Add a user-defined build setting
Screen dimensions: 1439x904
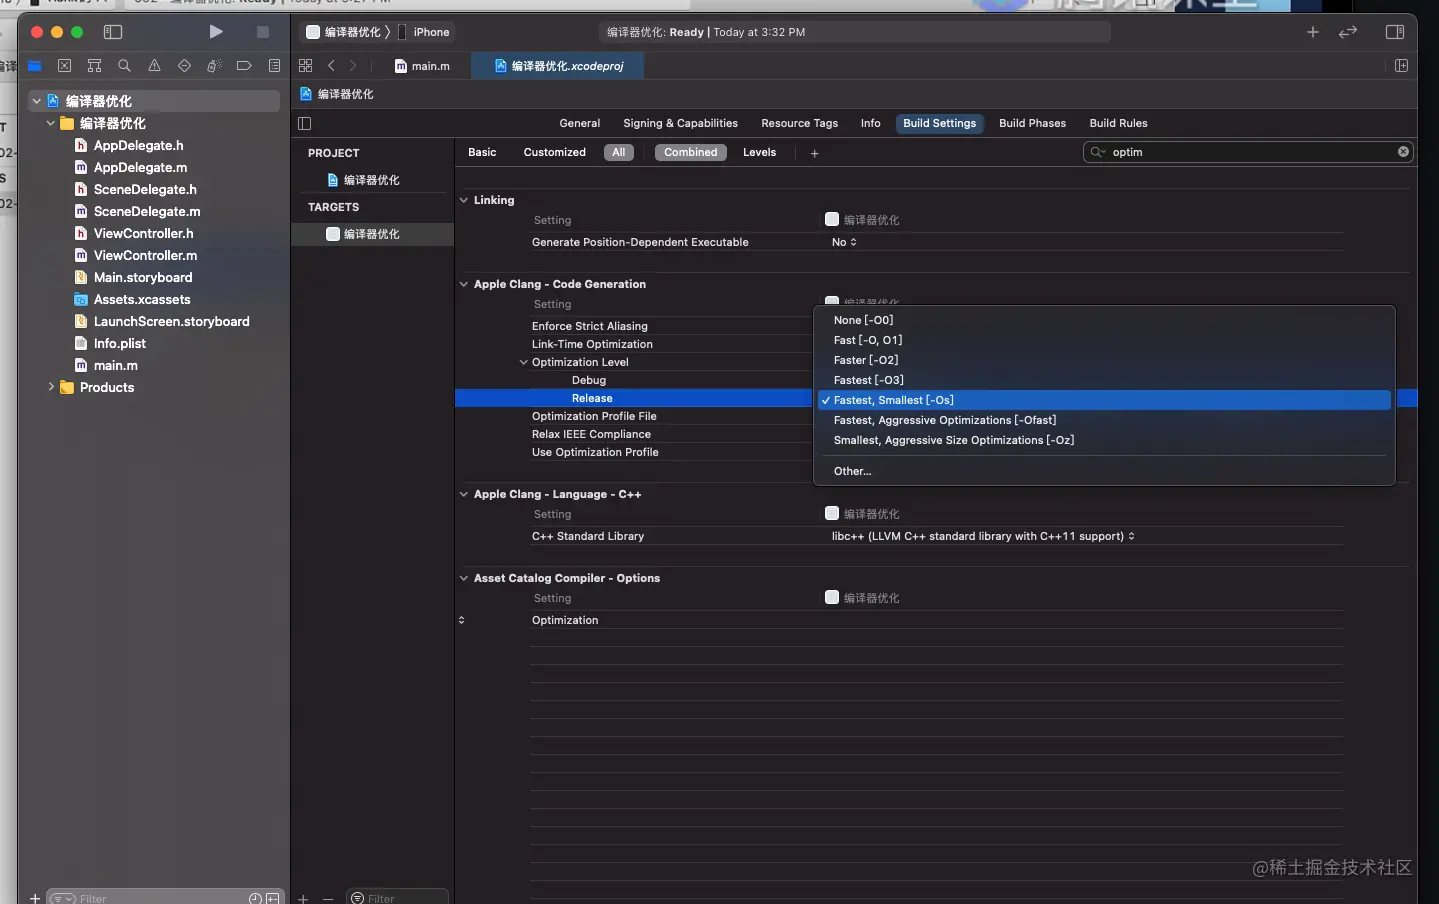pyautogui.click(x=815, y=153)
